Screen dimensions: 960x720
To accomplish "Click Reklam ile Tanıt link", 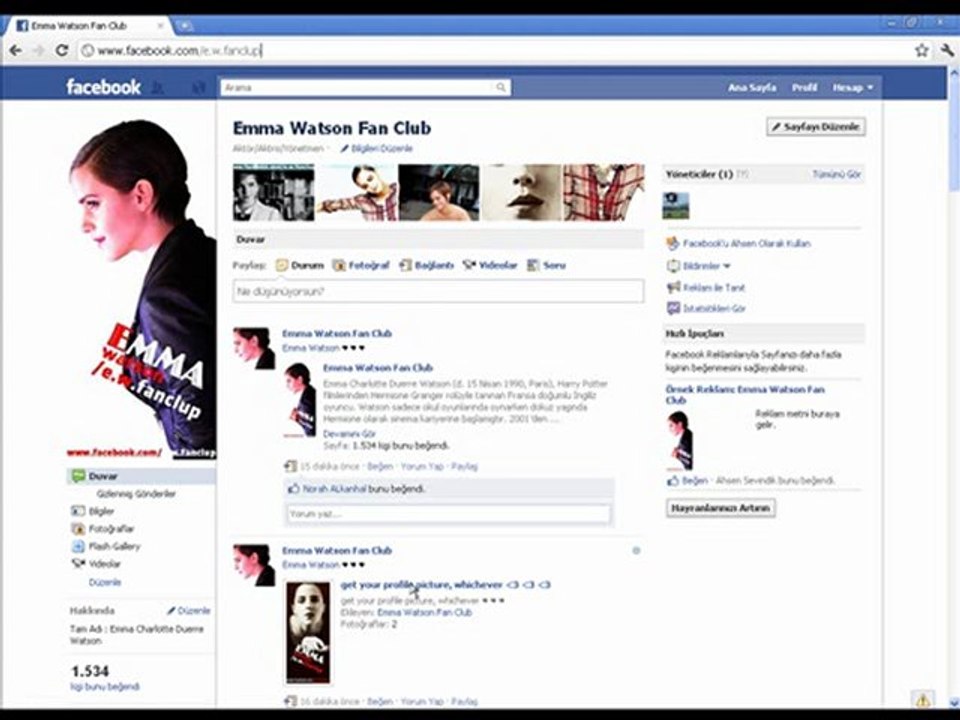I will 714,287.
